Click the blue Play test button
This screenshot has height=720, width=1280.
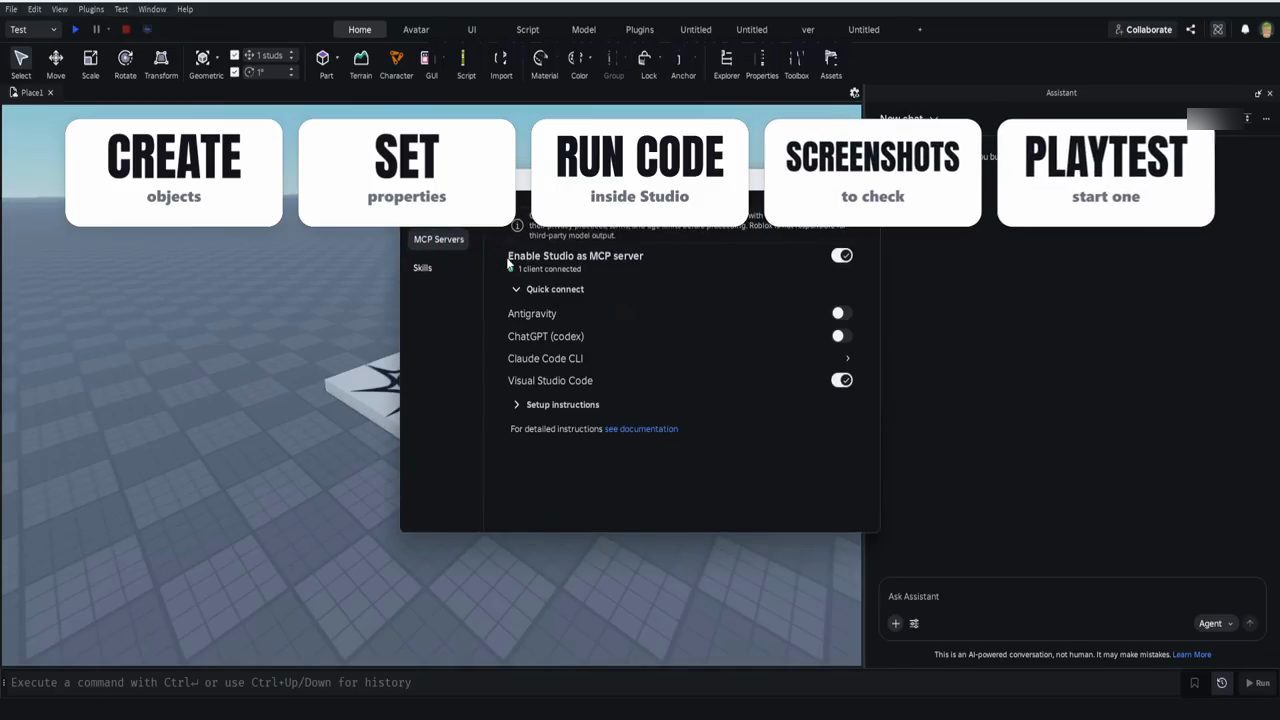click(x=75, y=30)
